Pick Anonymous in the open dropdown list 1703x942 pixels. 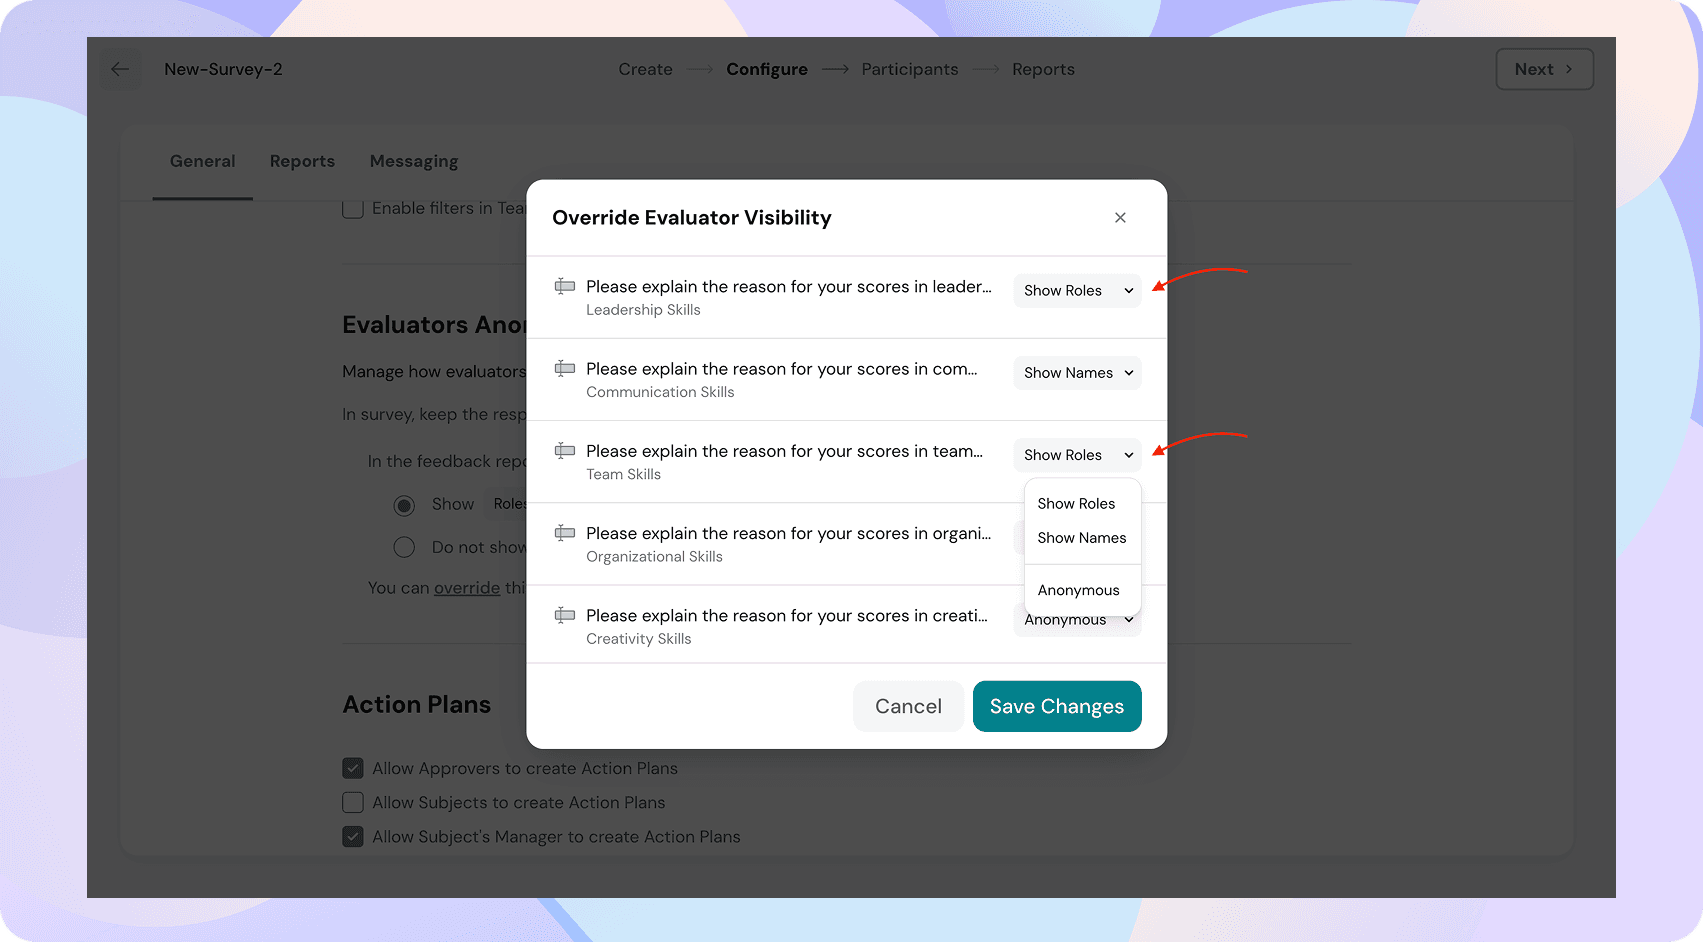tap(1078, 590)
